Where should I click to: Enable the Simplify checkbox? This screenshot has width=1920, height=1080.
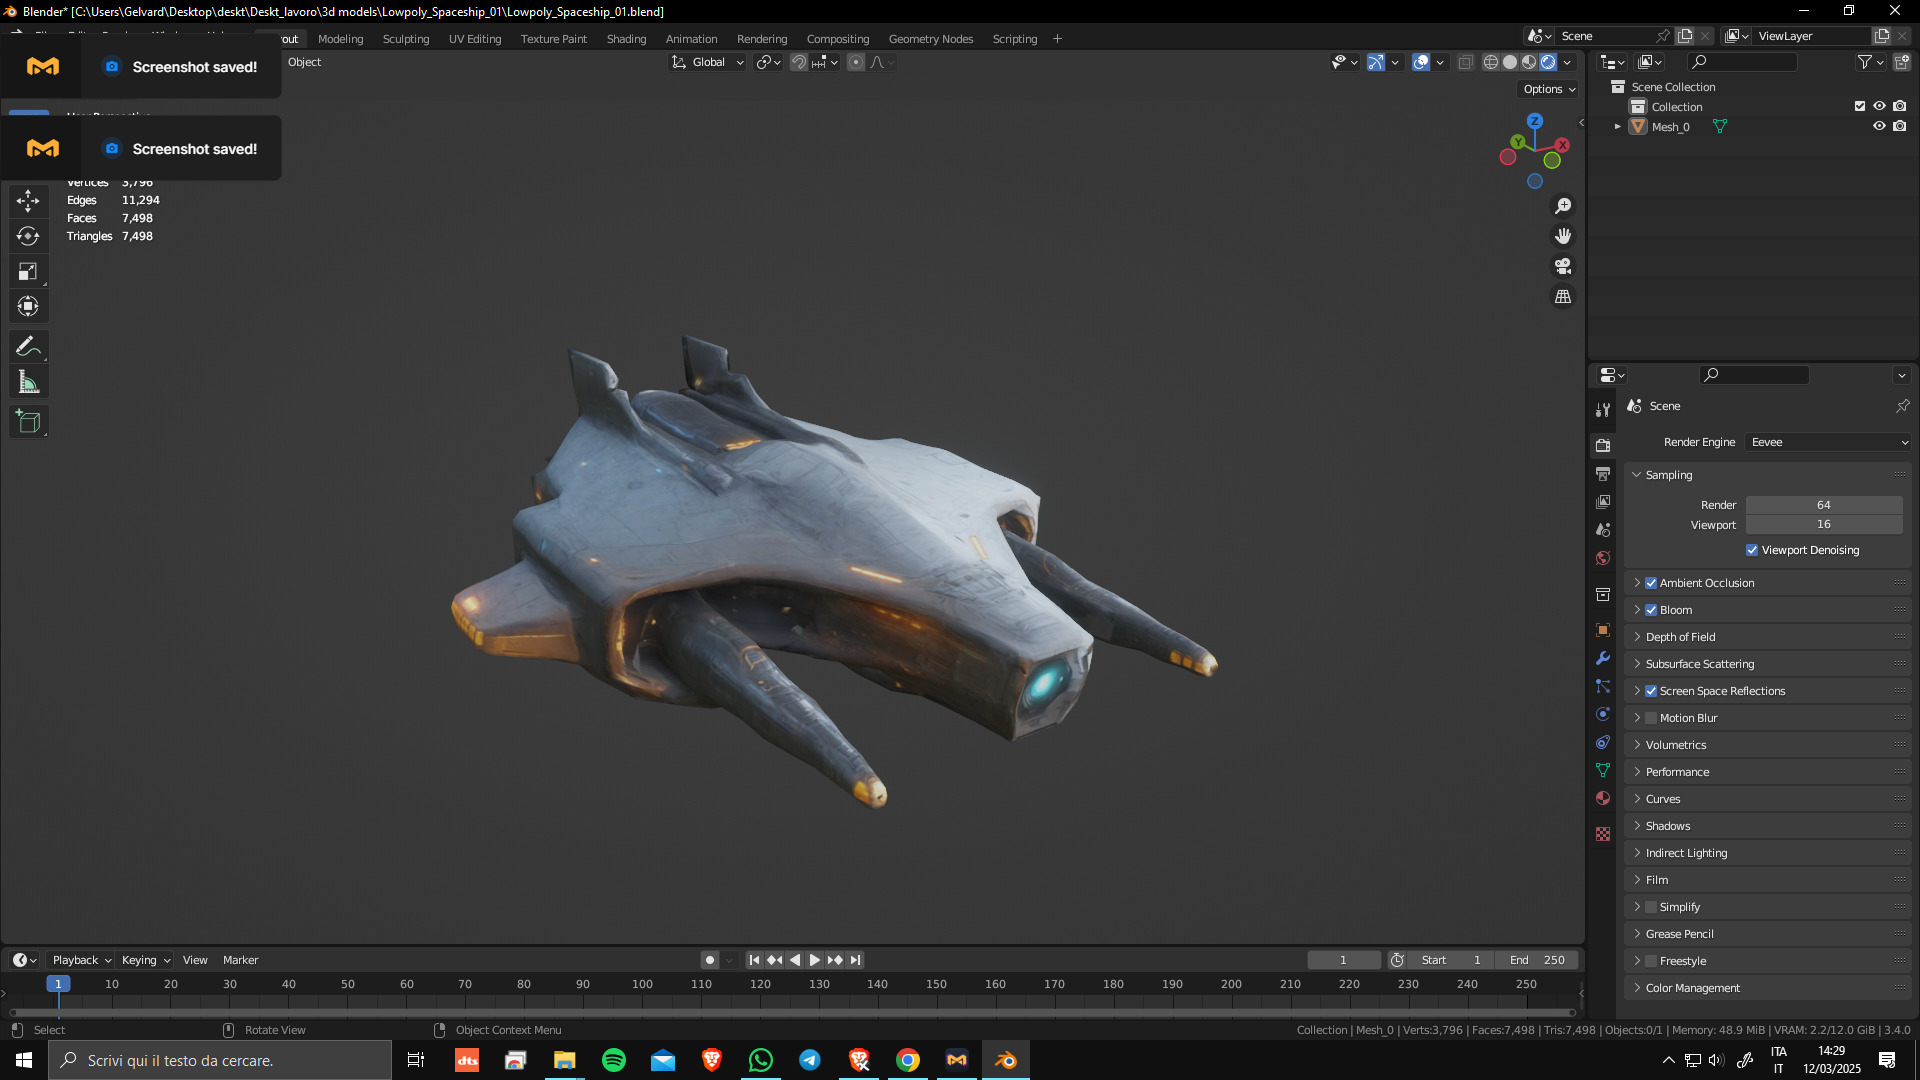click(1651, 907)
